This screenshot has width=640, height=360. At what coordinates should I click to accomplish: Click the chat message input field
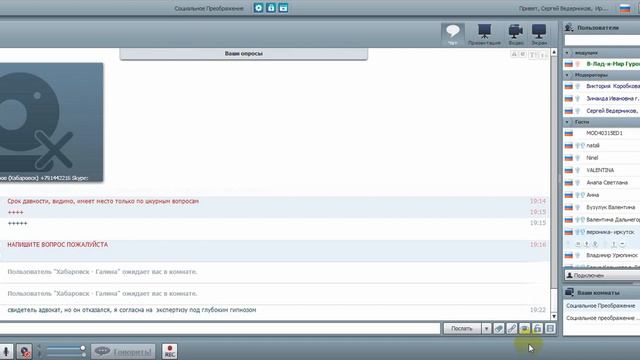coord(220,328)
